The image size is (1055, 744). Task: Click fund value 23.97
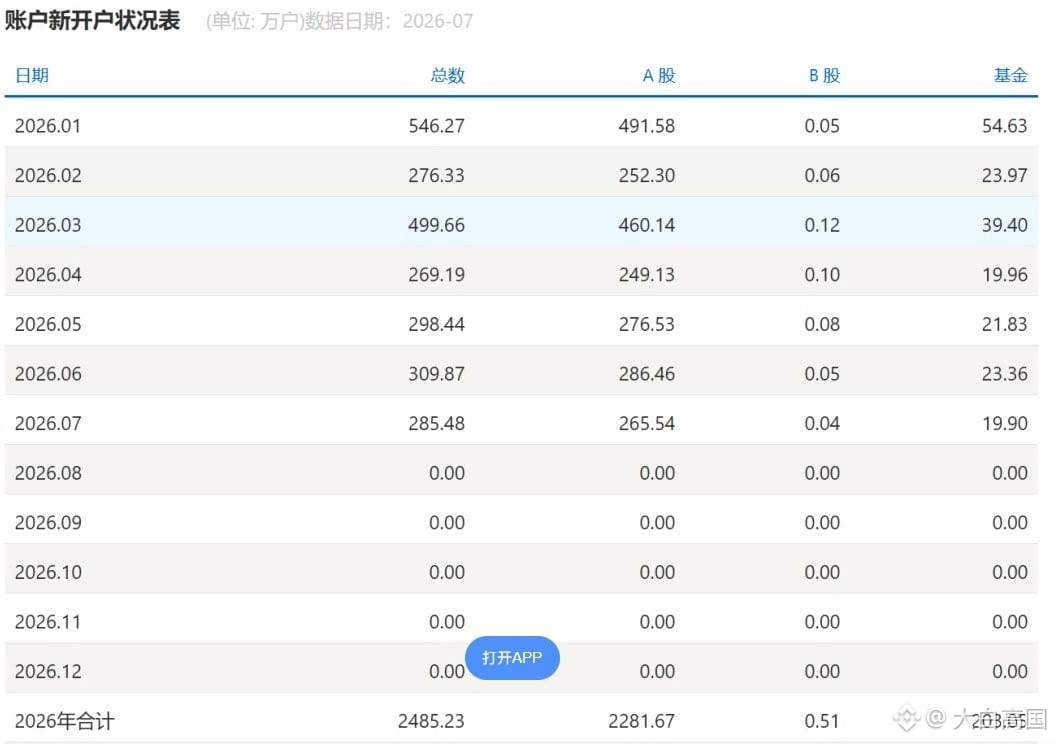[x=1005, y=176]
